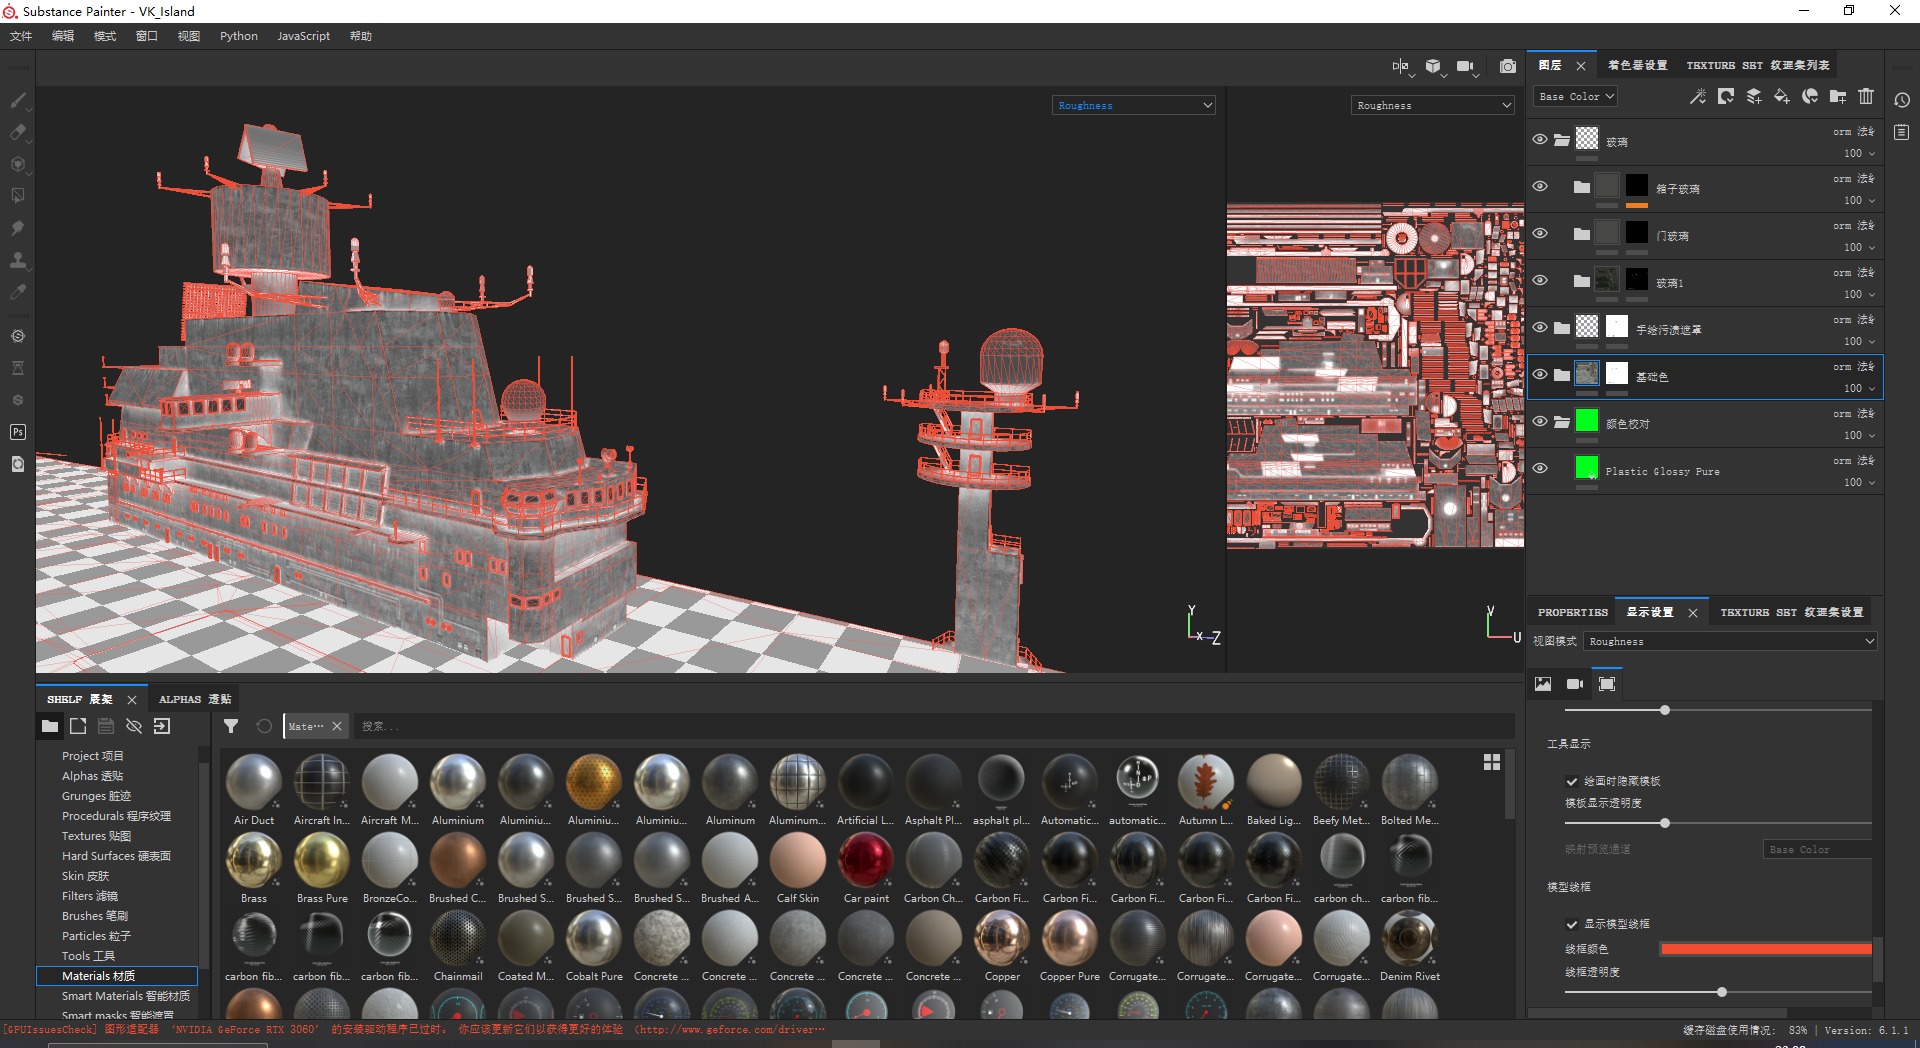Adjust the 线框透明度 slider handle
The width and height of the screenshot is (1920, 1048).
[1722, 992]
